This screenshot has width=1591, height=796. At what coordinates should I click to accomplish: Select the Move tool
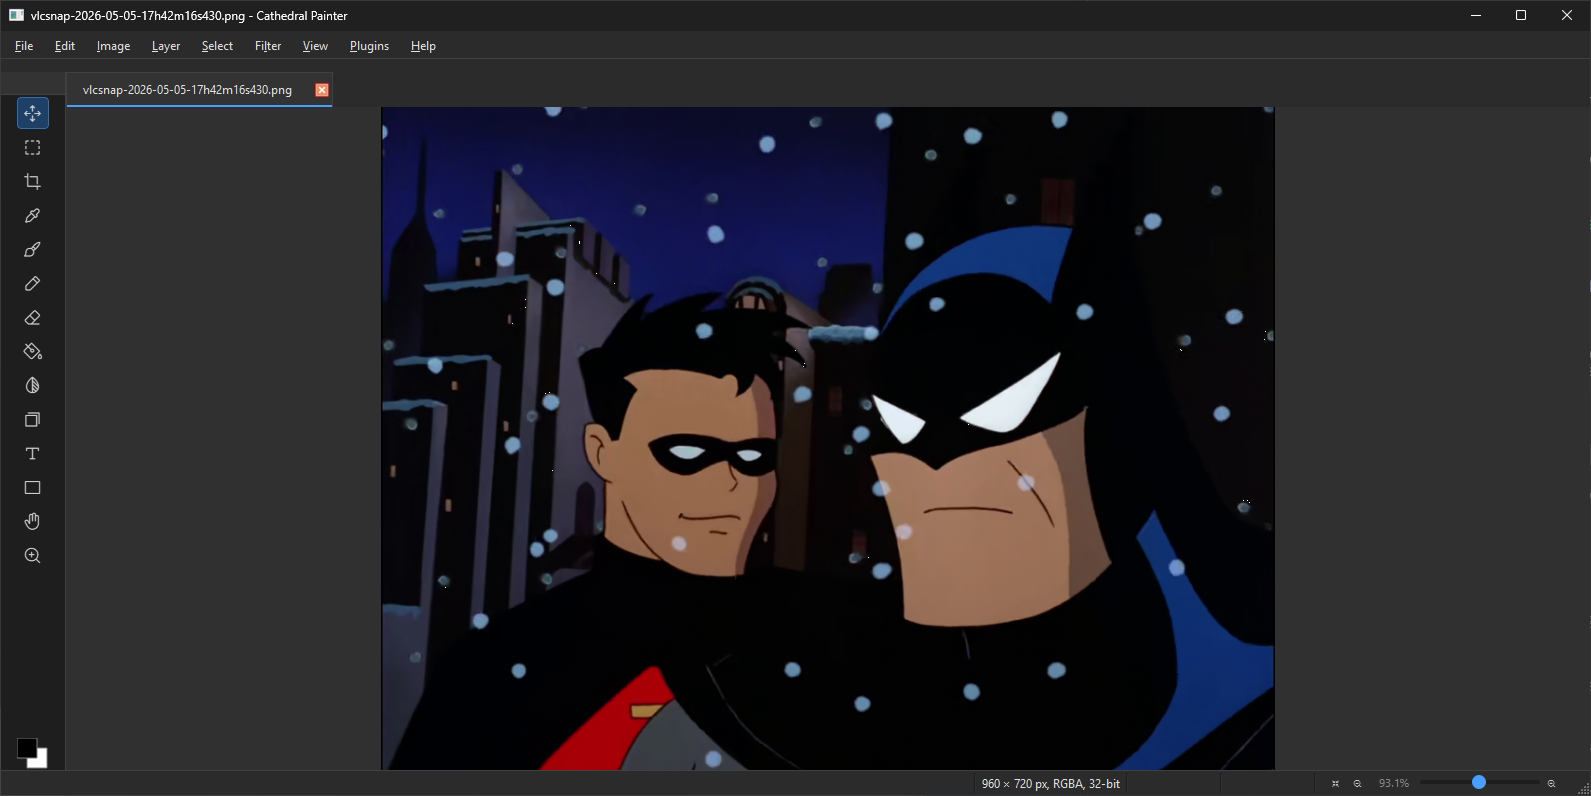click(33, 113)
